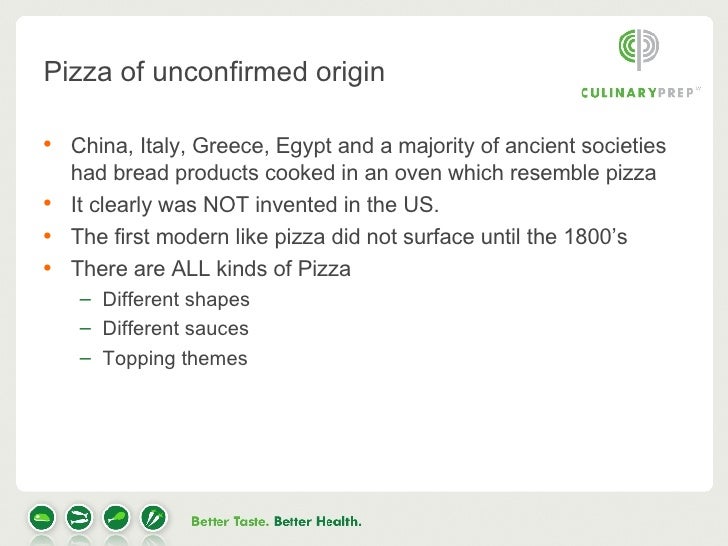Click the carrots circle icon
Viewport: 728px width, 546px height.
pos(153,518)
